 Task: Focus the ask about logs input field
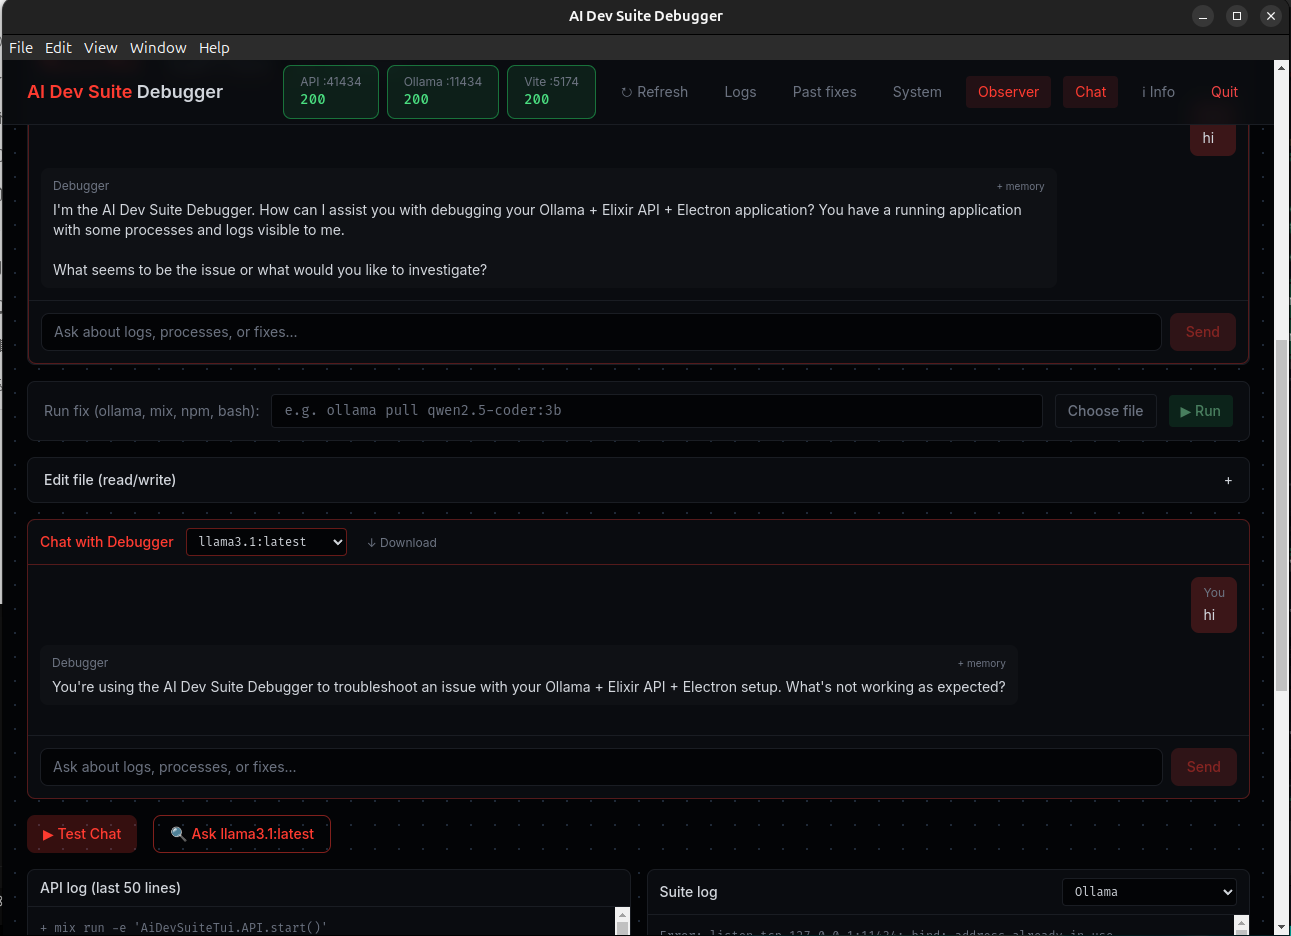tap(600, 766)
